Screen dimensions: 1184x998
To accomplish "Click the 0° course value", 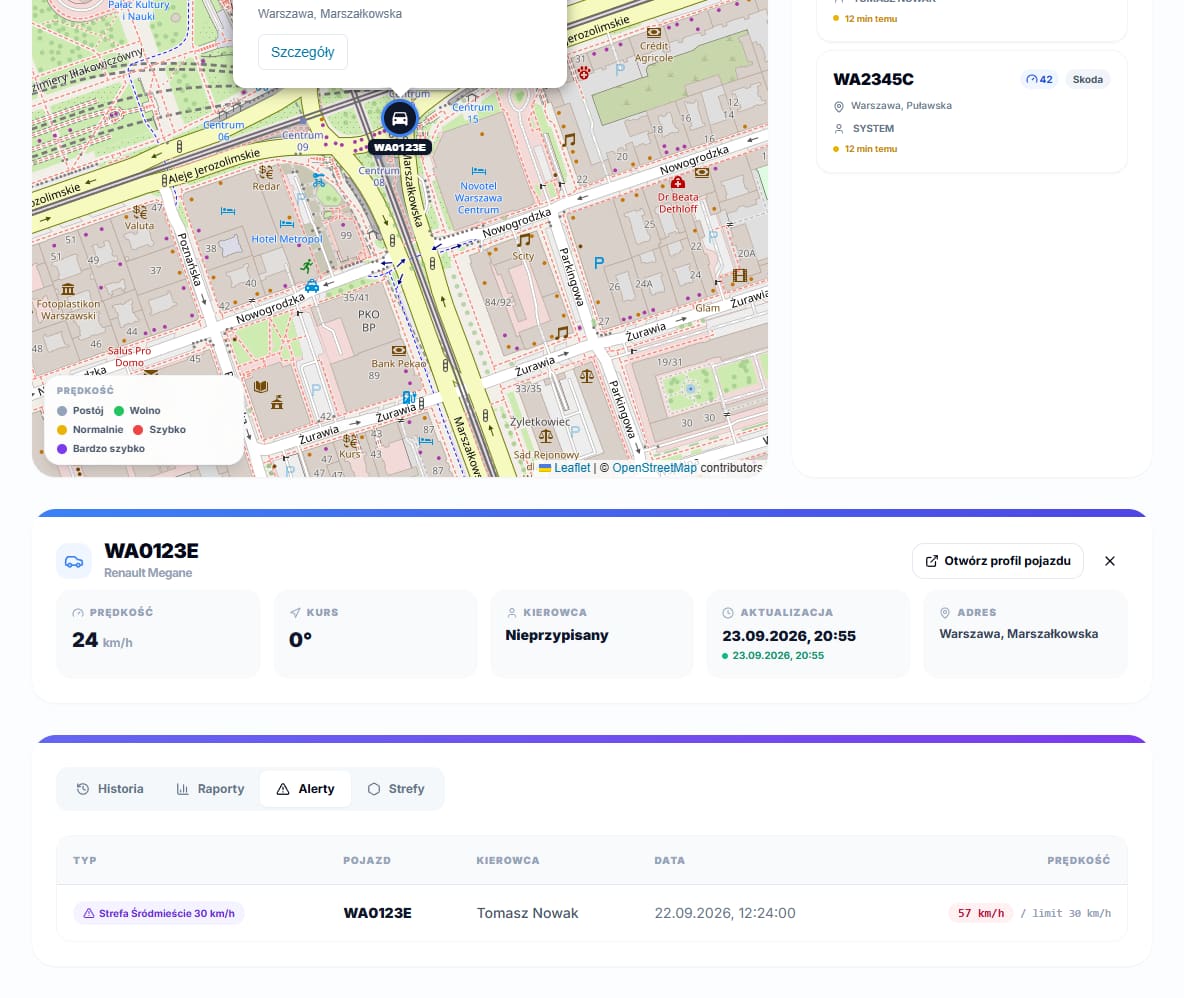I will [301, 640].
